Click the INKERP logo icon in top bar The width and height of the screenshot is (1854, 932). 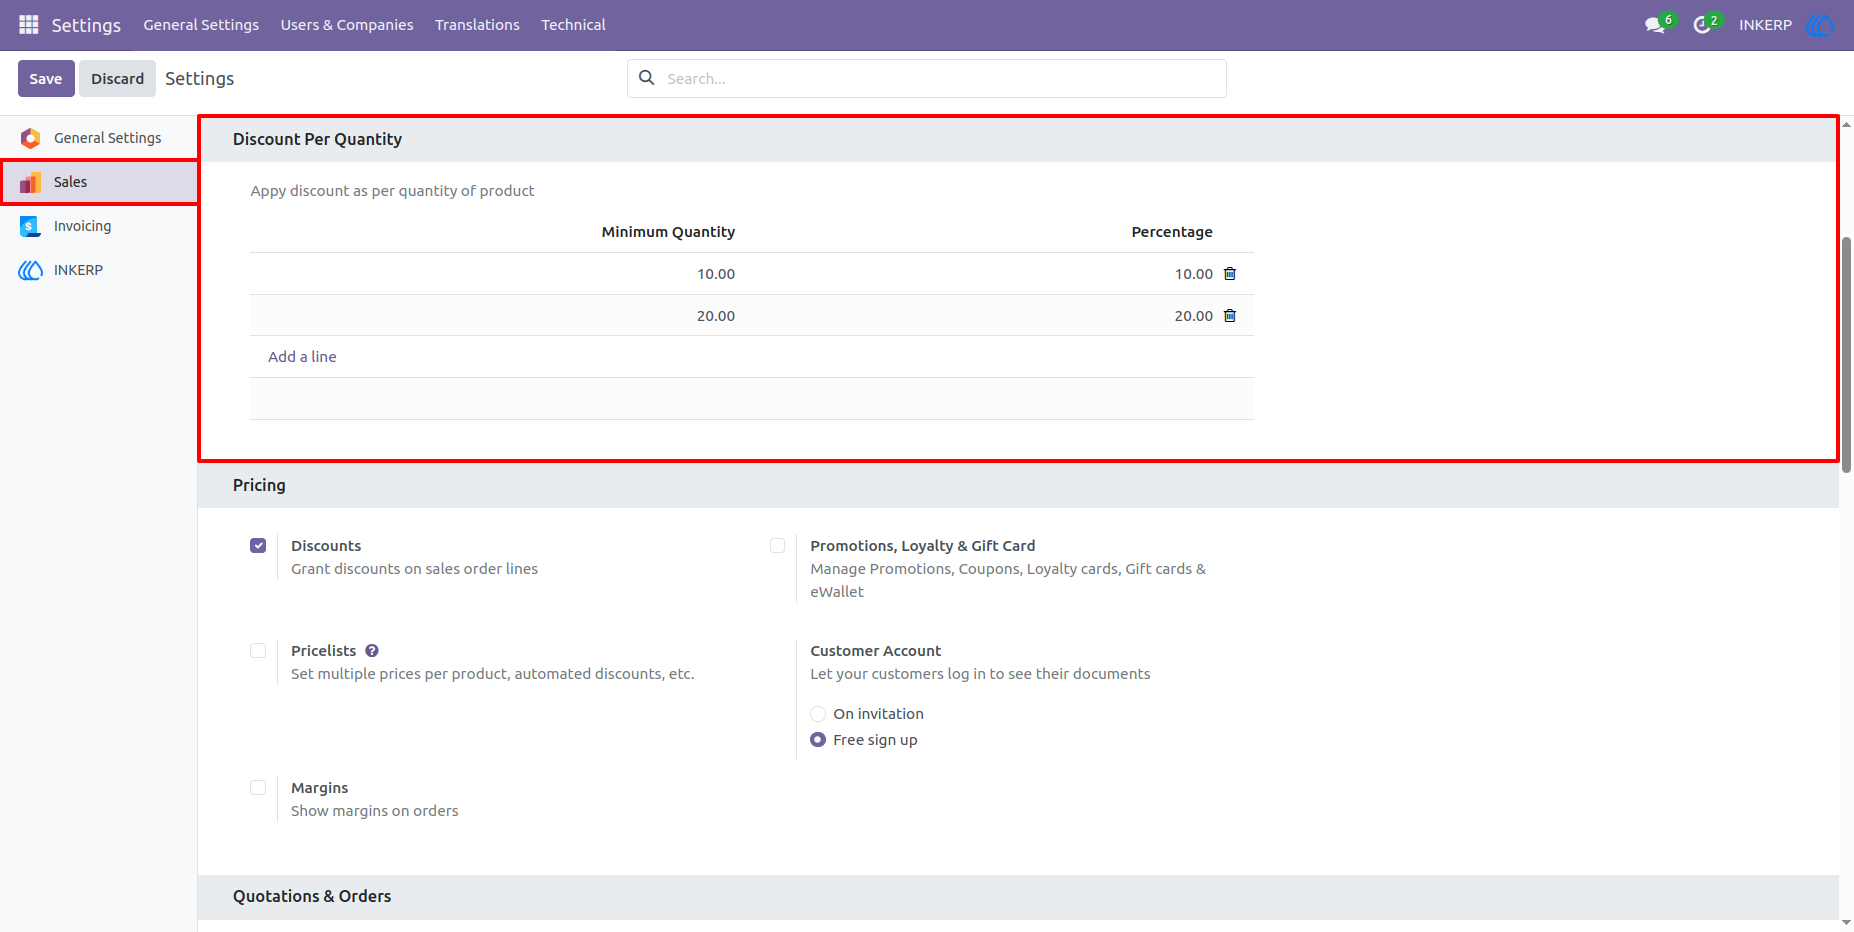pyautogui.click(x=1821, y=24)
